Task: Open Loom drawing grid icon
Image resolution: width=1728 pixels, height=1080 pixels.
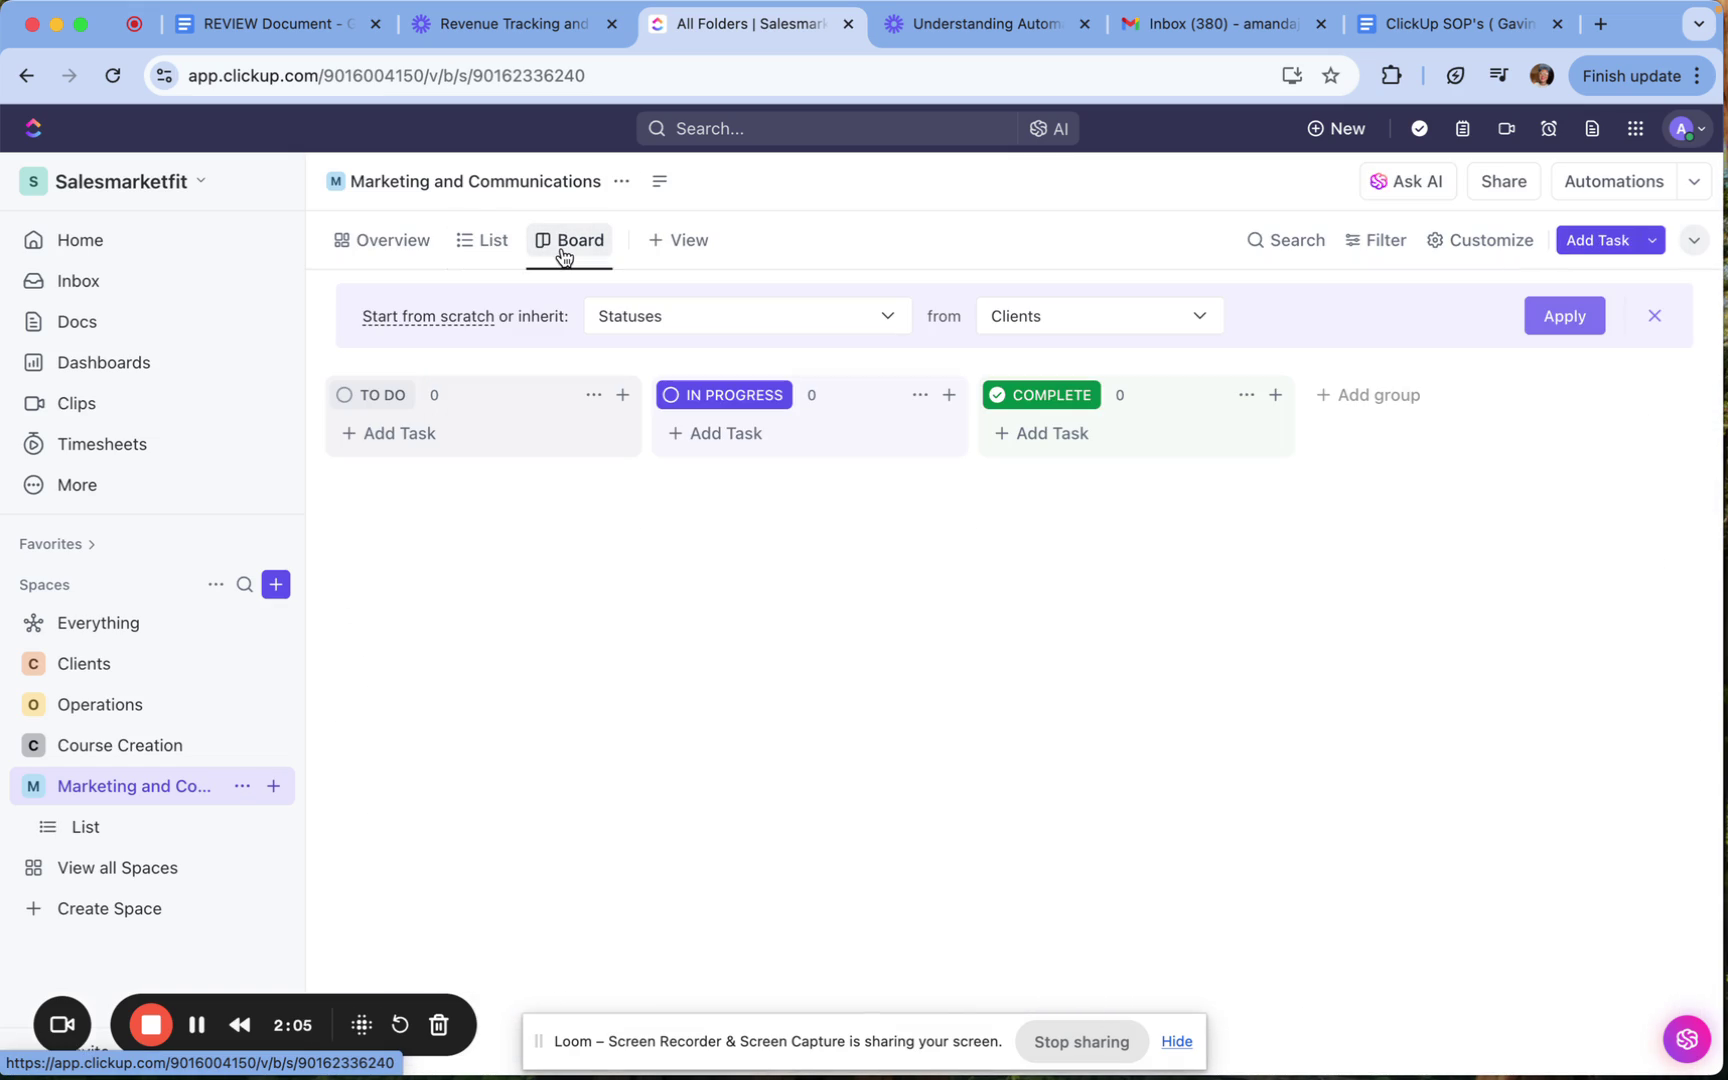Action: (362, 1025)
